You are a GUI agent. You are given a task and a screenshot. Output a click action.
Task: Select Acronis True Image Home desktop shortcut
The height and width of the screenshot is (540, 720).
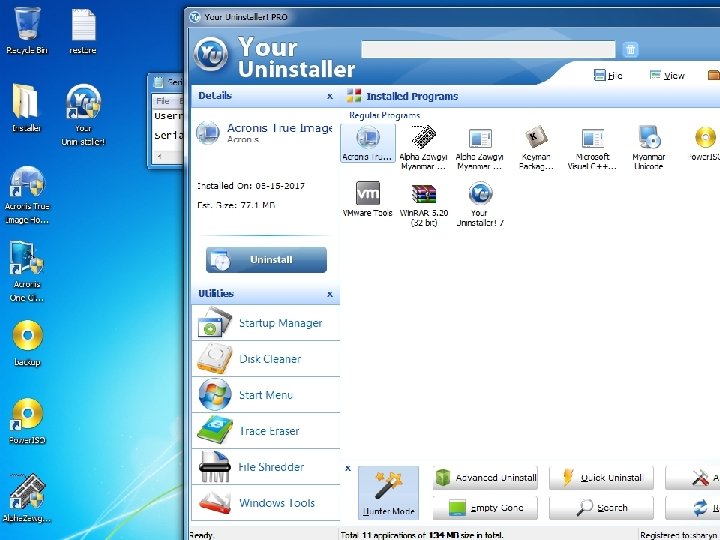tap(27, 195)
